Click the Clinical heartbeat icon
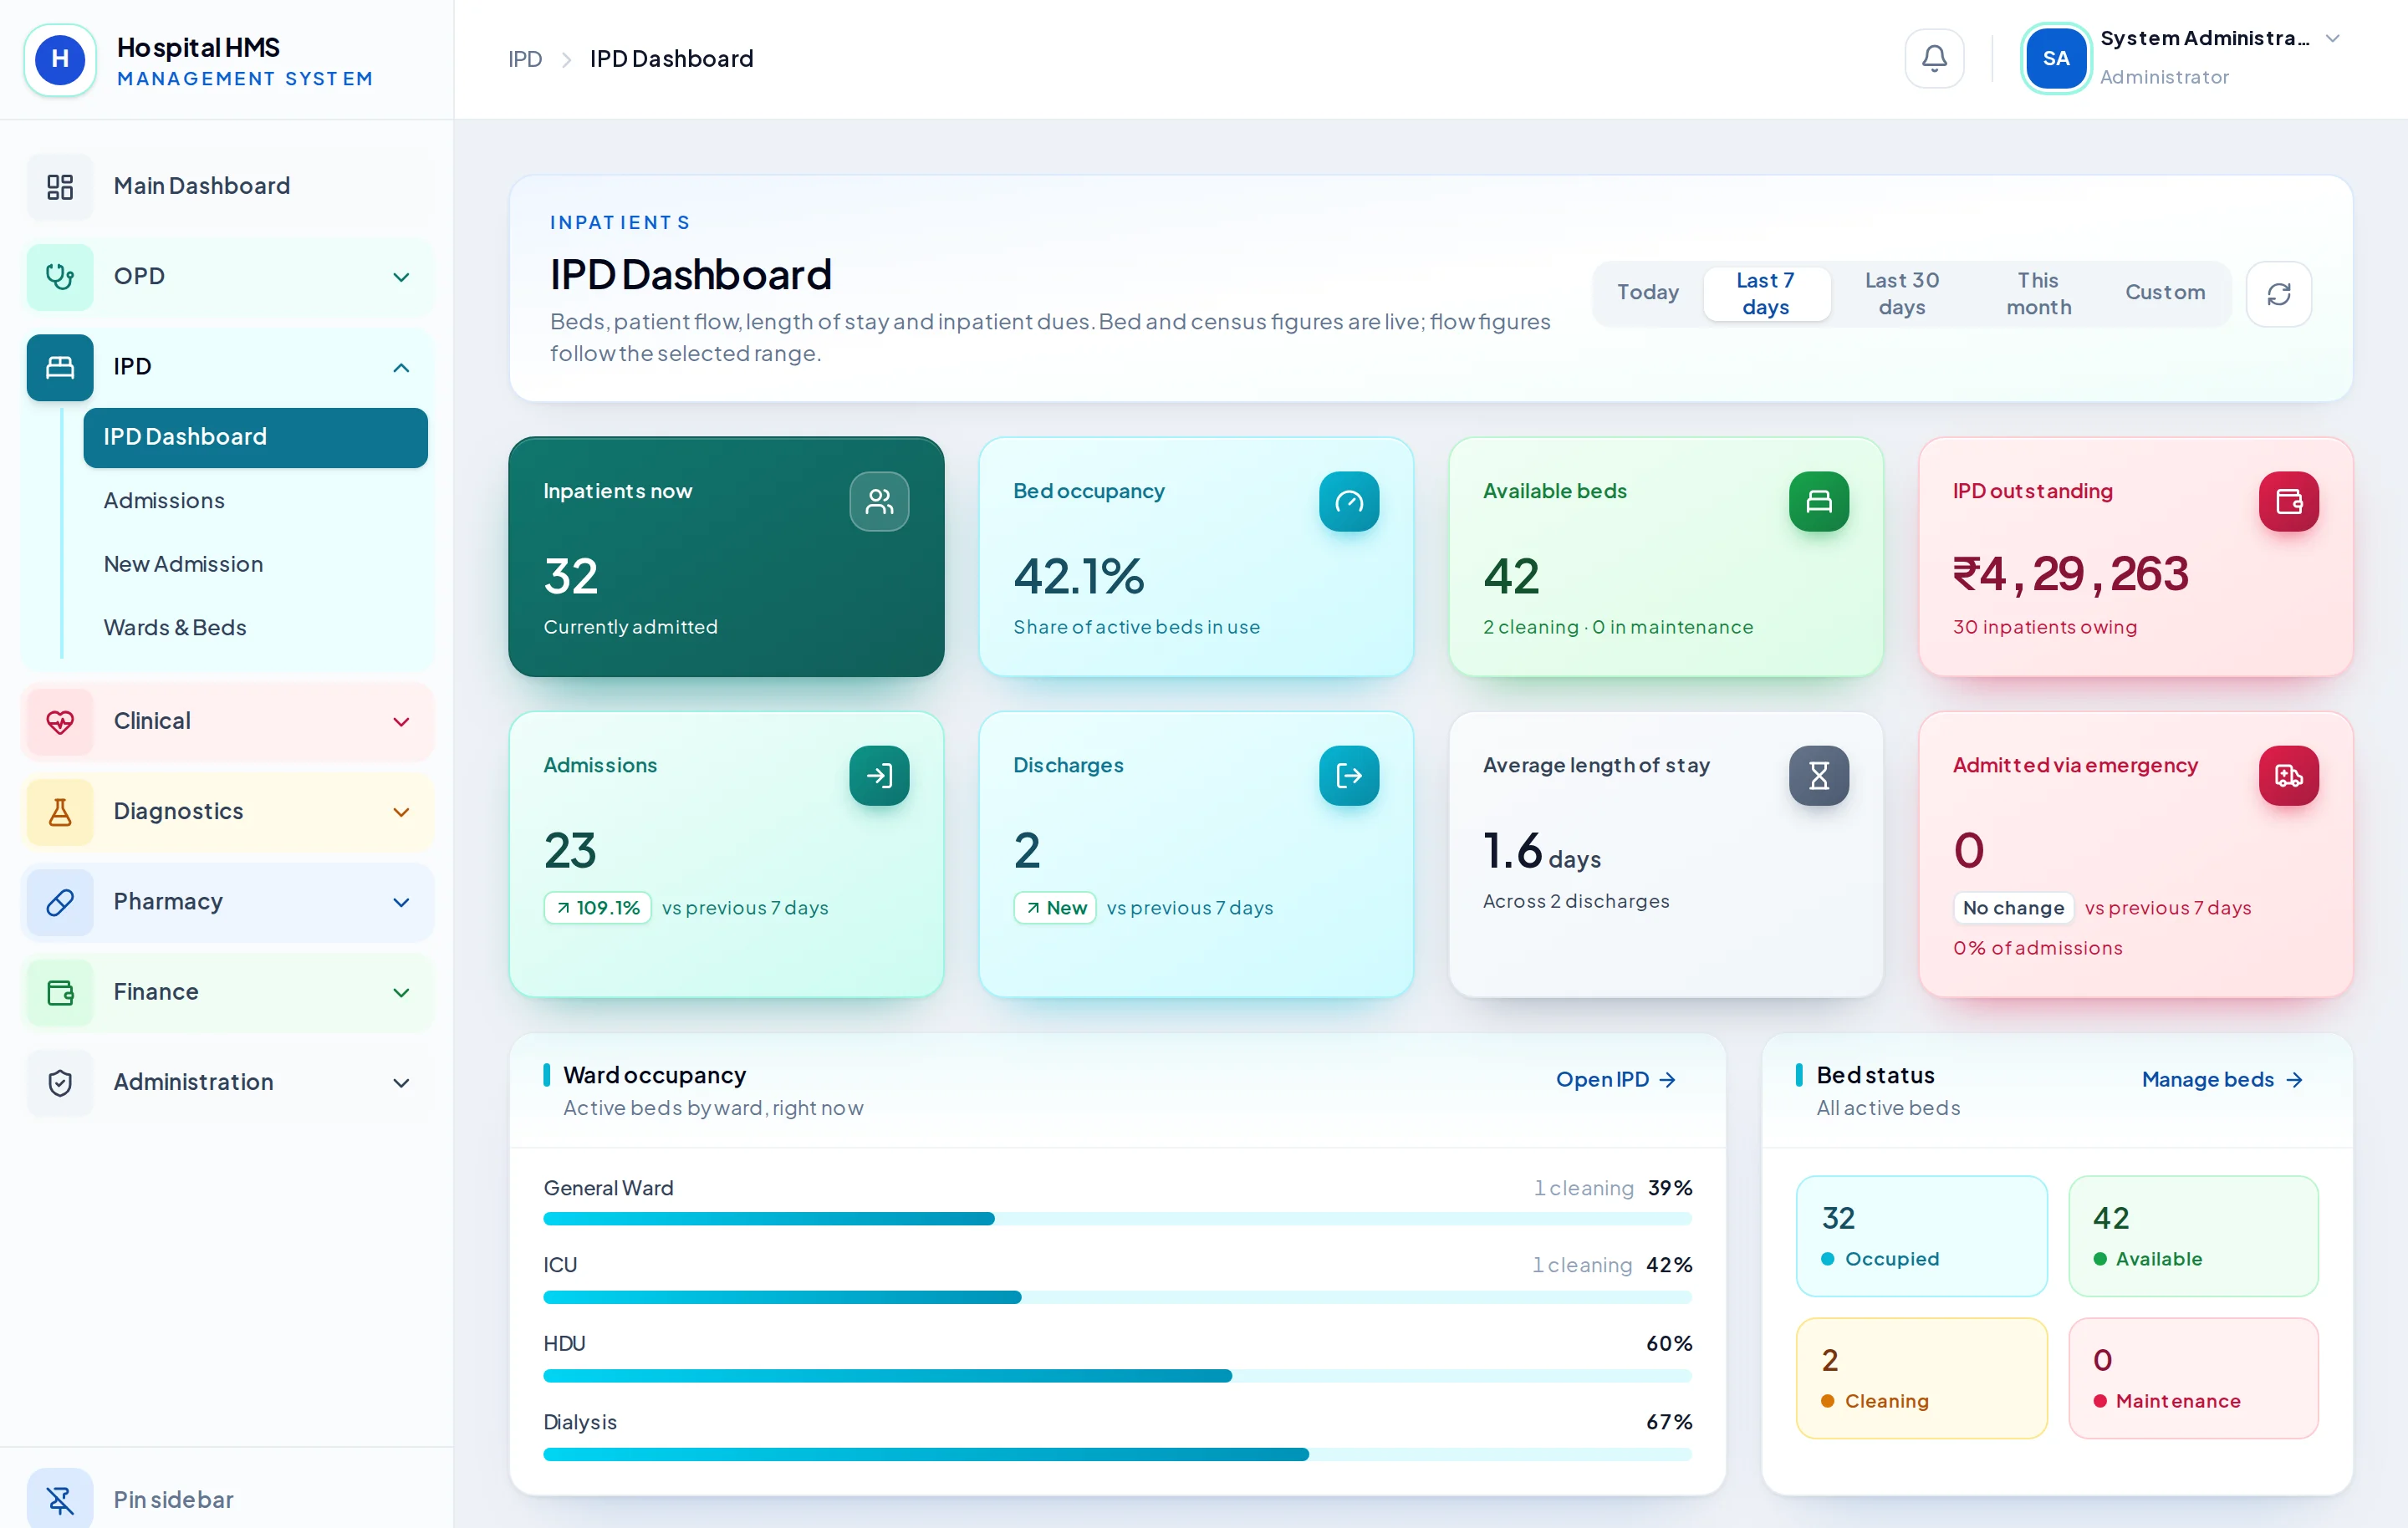This screenshot has width=2408, height=1528. tap(60, 722)
